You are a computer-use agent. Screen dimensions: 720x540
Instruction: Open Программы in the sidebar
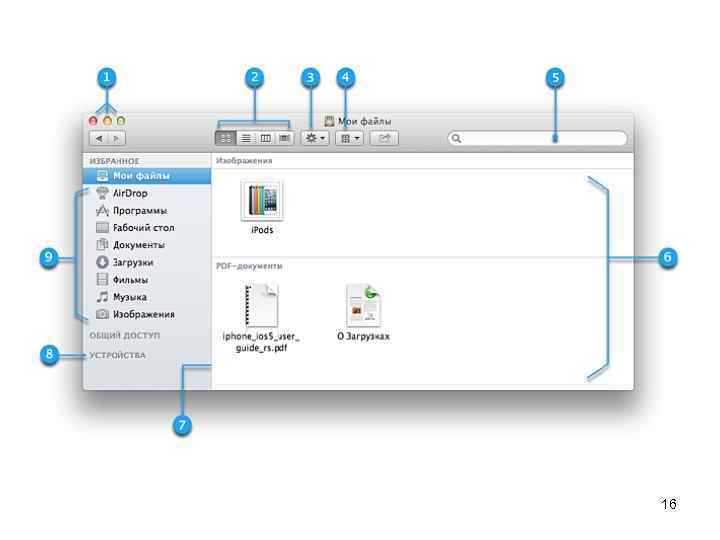pos(147,211)
